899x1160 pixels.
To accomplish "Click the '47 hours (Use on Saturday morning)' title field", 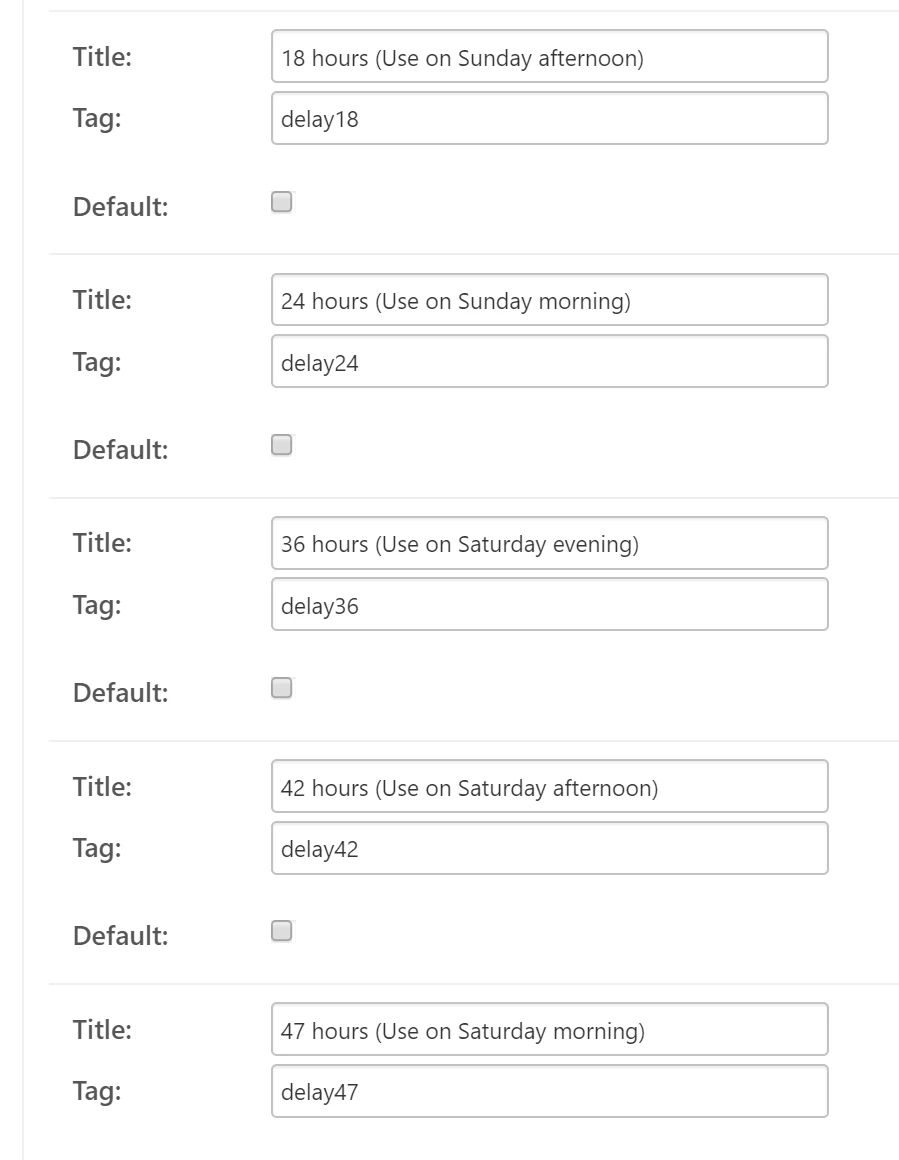I will coord(549,1030).
